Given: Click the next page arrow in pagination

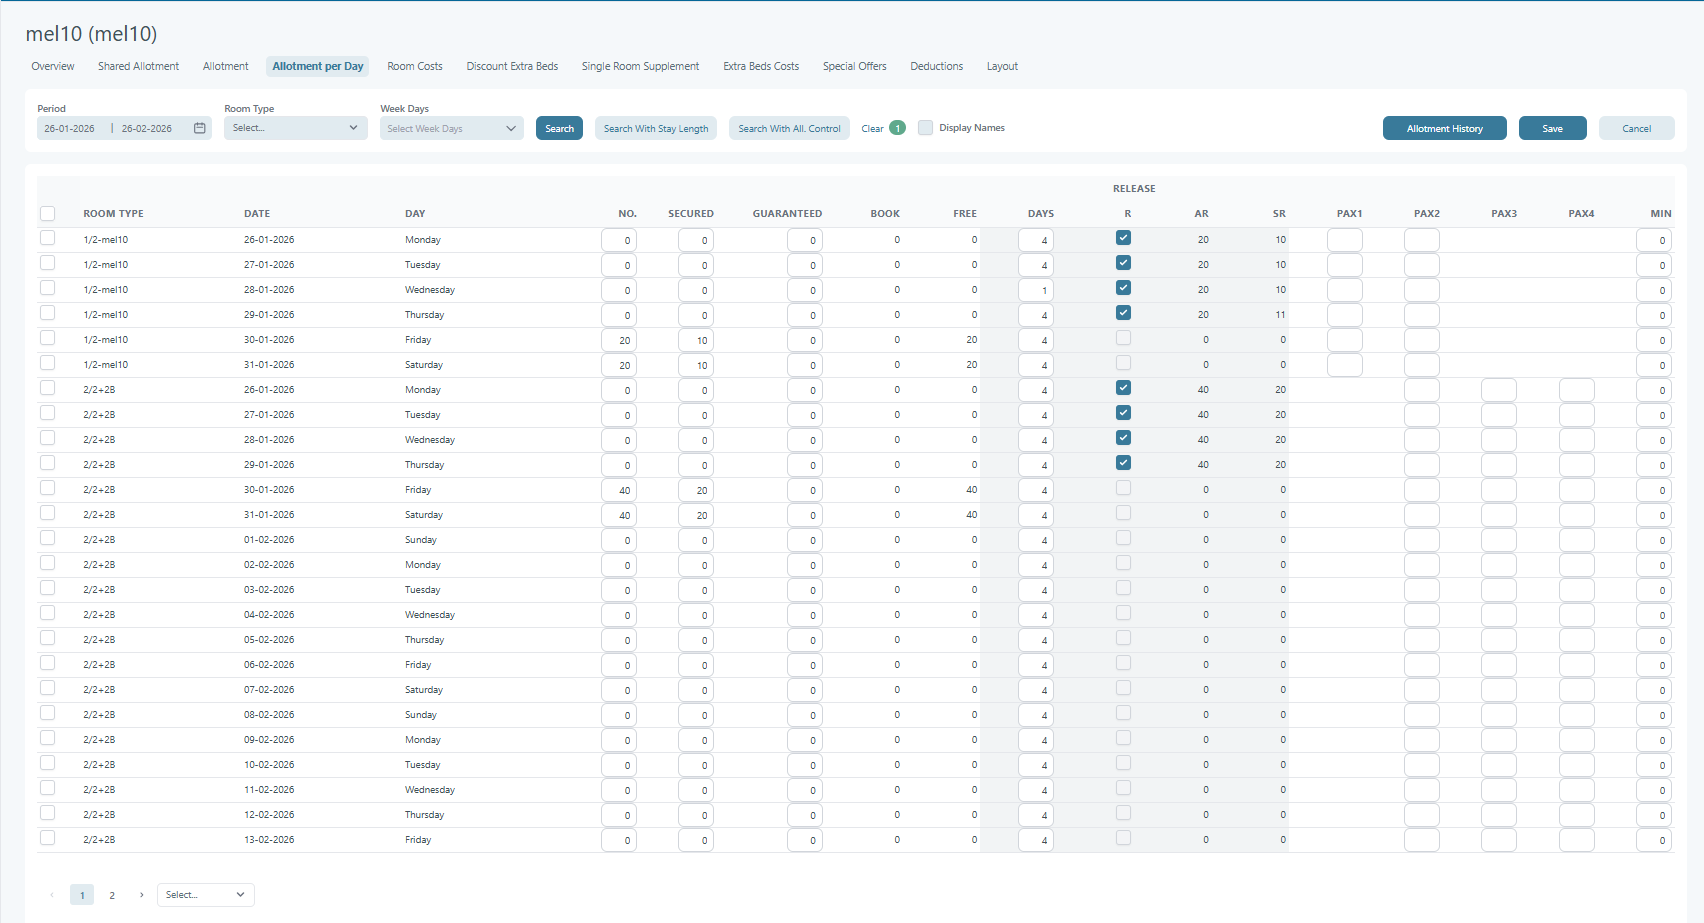Looking at the screenshot, I should tap(142, 895).
